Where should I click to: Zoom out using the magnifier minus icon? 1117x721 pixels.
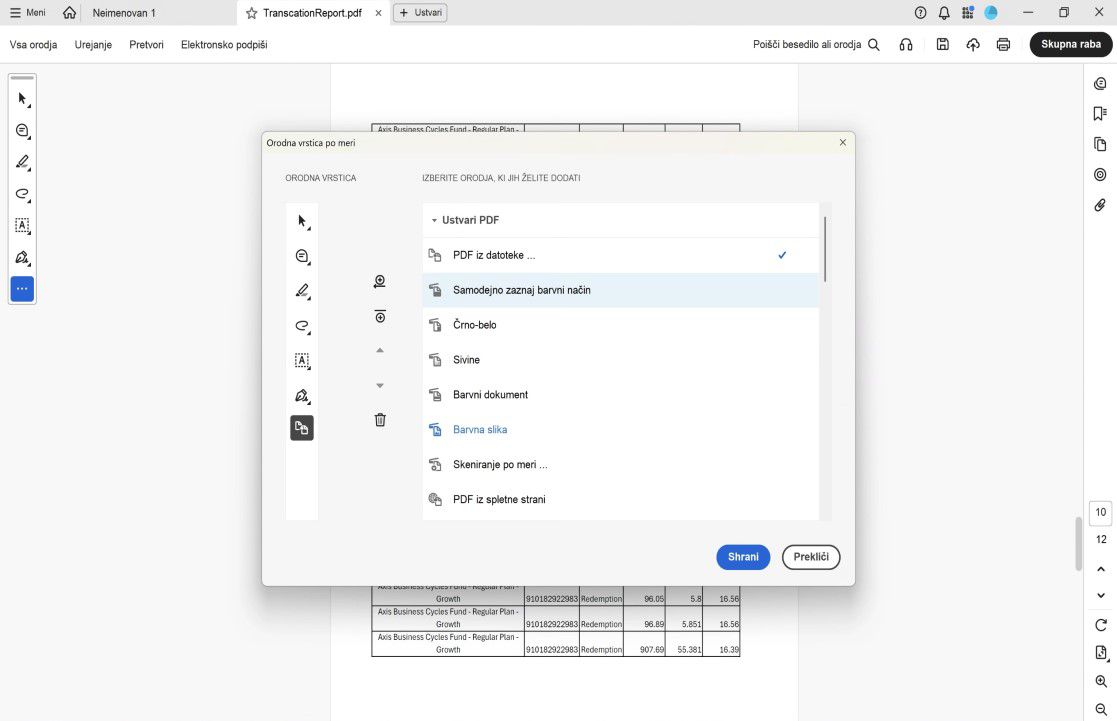tap(1101, 710)
